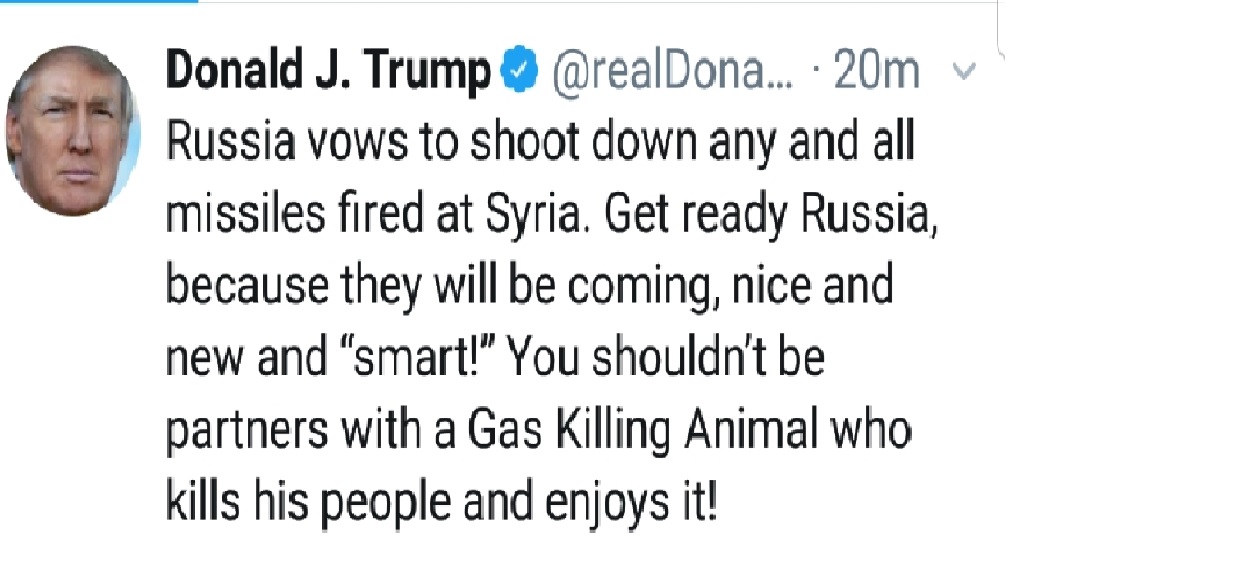
Task: Click the 20m tweet timestamp
Action: tap(876, 72)
